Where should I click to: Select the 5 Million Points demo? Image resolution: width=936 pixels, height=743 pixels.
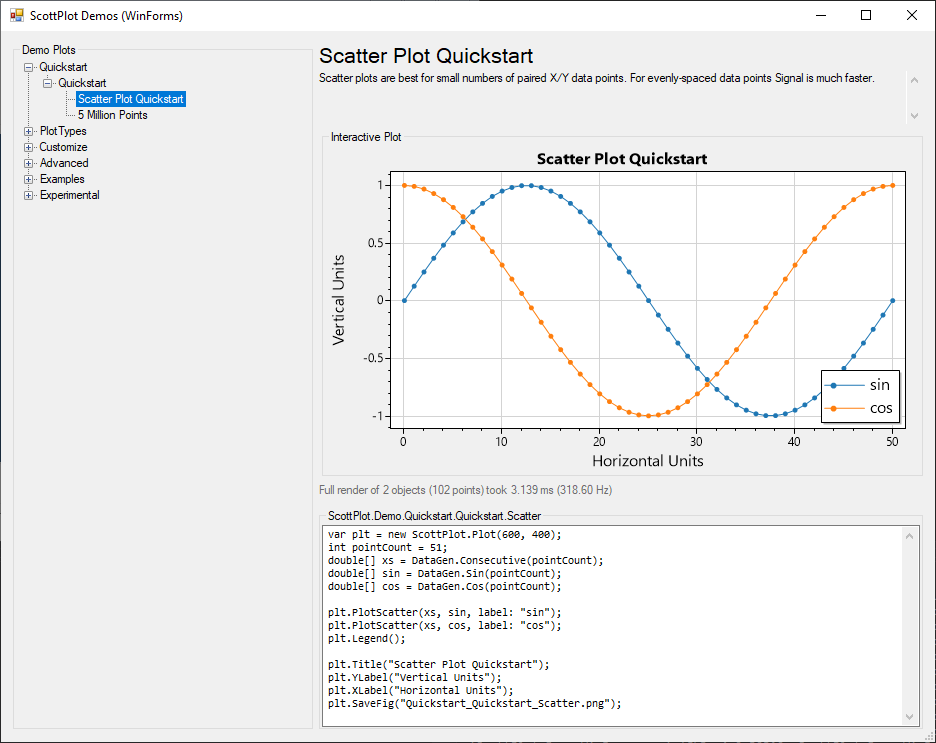point(112,115)
